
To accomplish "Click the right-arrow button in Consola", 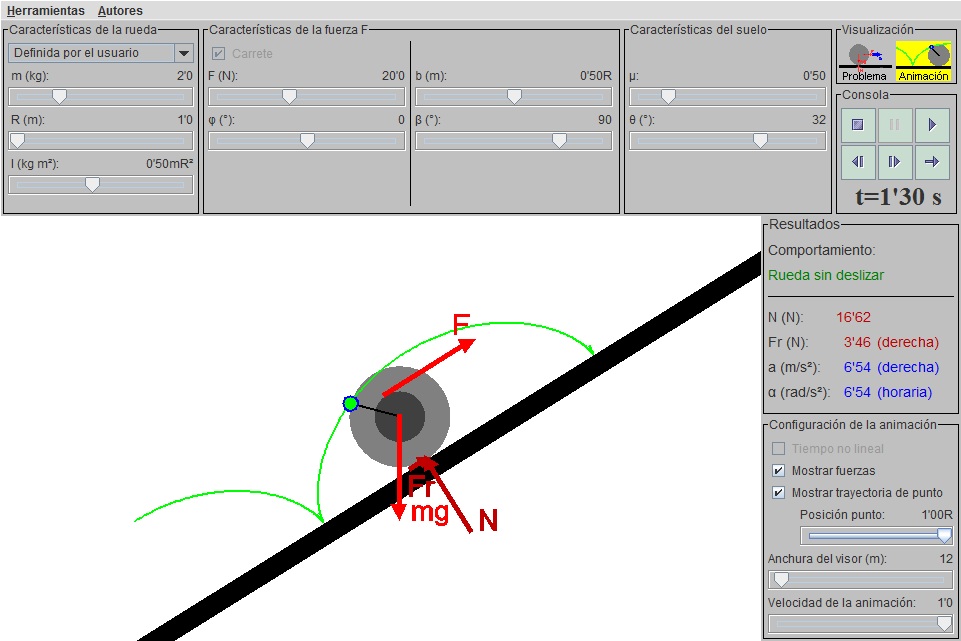I will click(932, 161).
